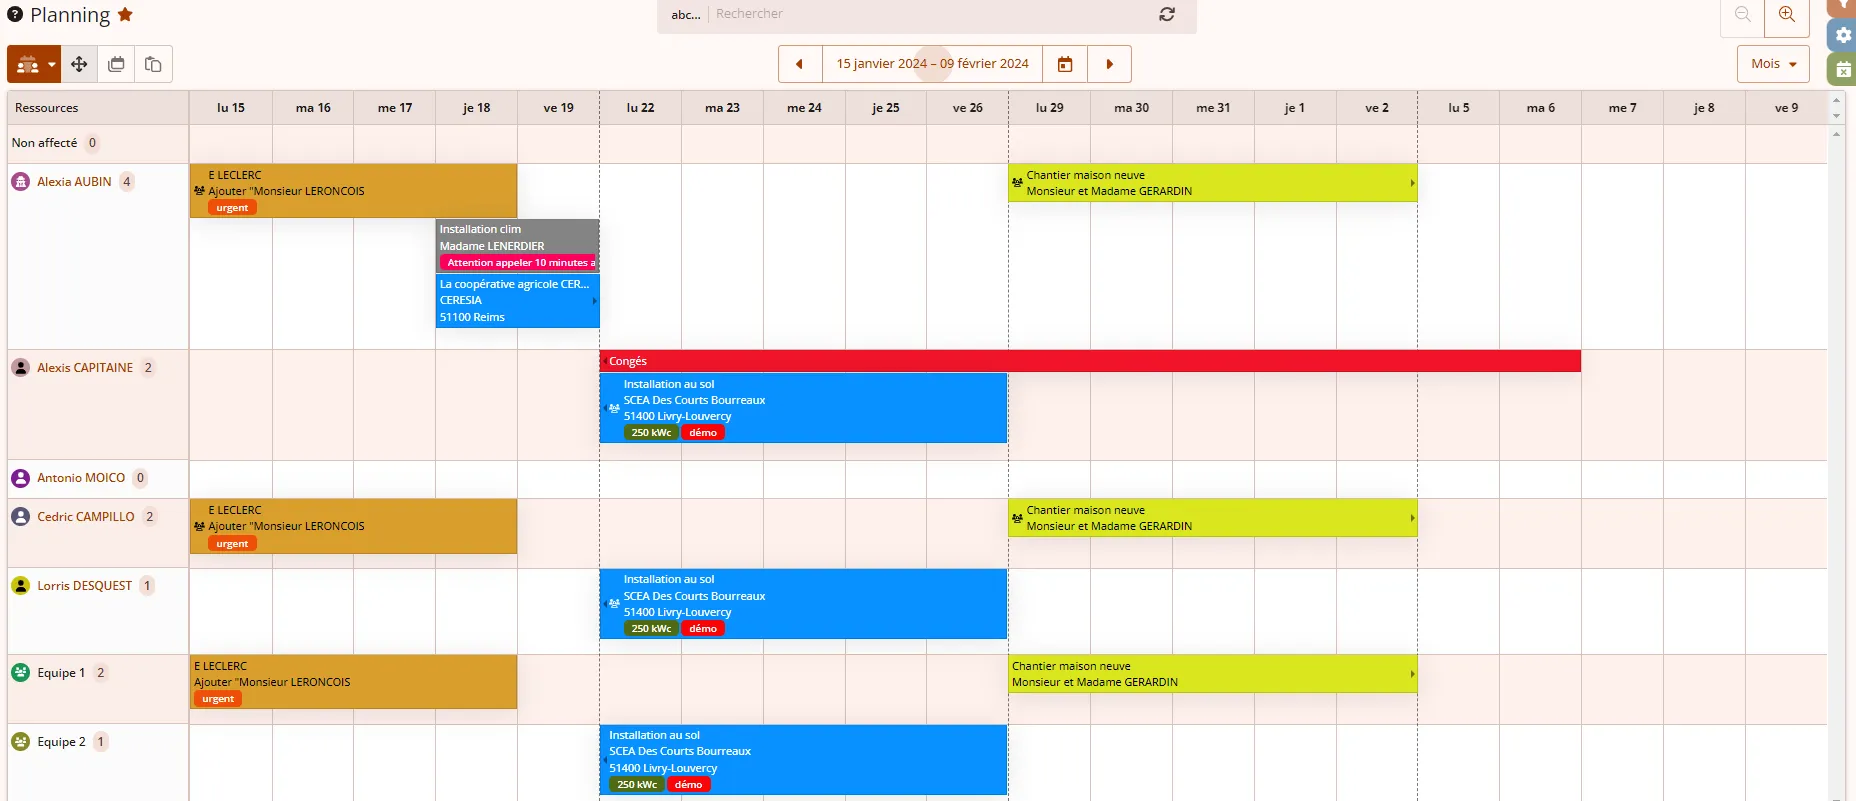The height and width of the screenshot is (801, 1856).
Task: Click the red Congés event bar
Action: (x=1090, y=361)
